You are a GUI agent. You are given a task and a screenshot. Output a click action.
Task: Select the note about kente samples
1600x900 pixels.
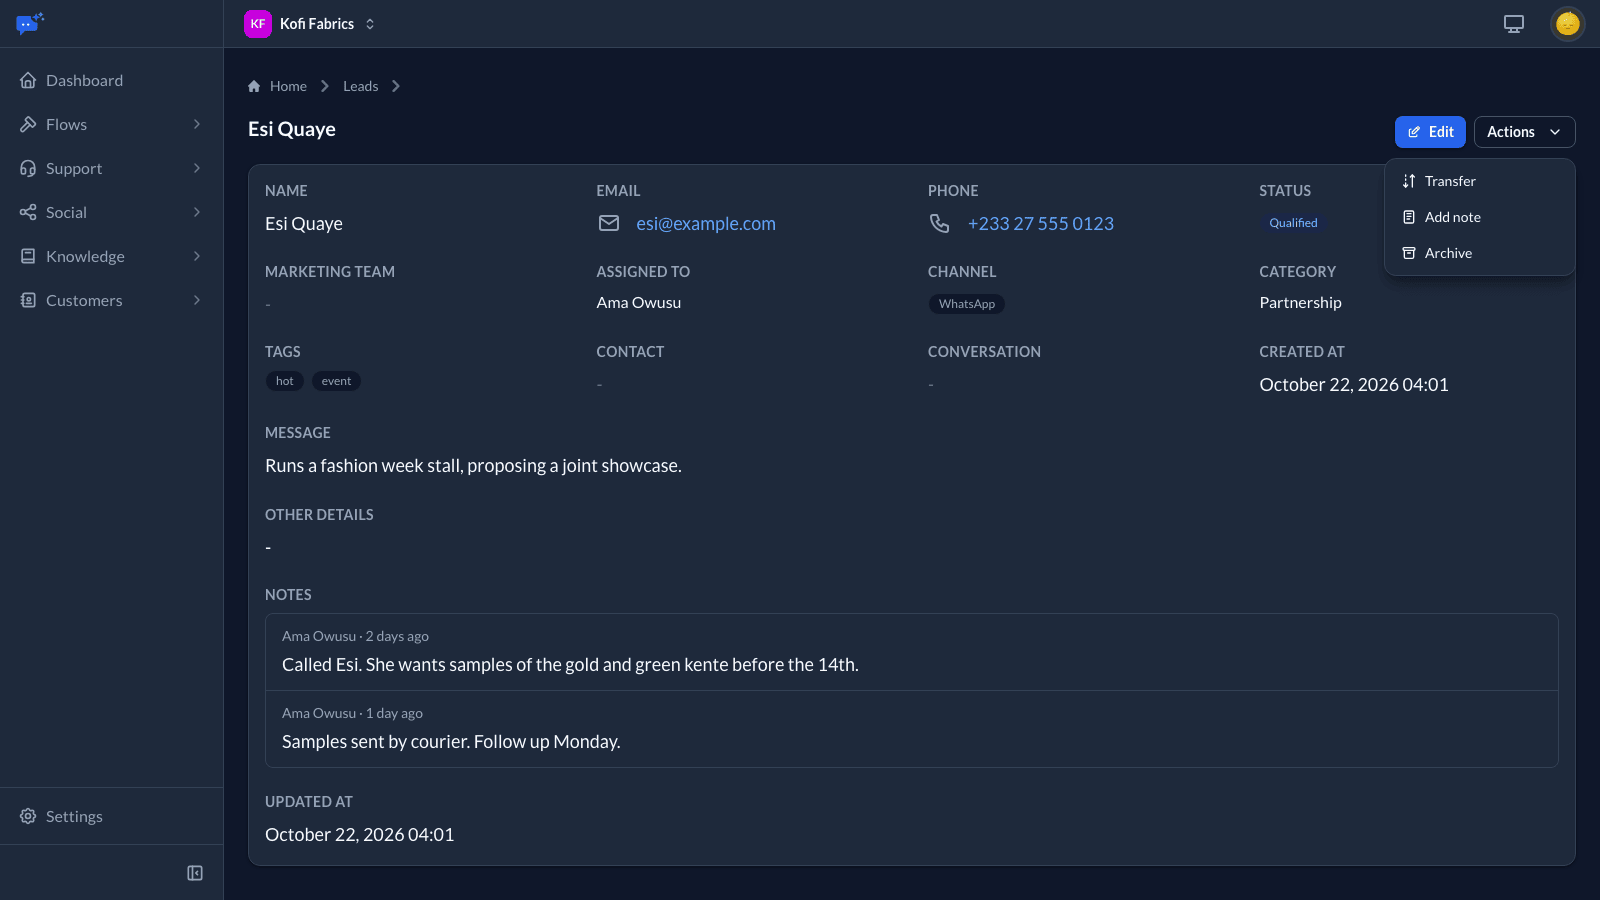click(911, 652)
